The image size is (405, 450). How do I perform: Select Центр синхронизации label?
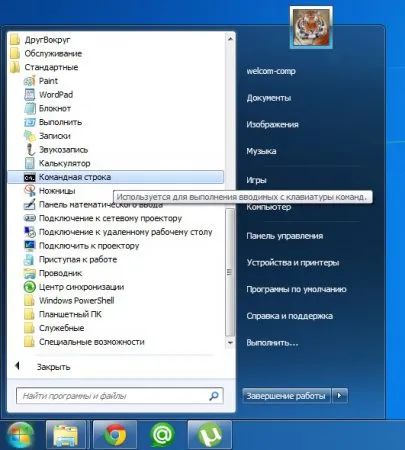(81, 287)
